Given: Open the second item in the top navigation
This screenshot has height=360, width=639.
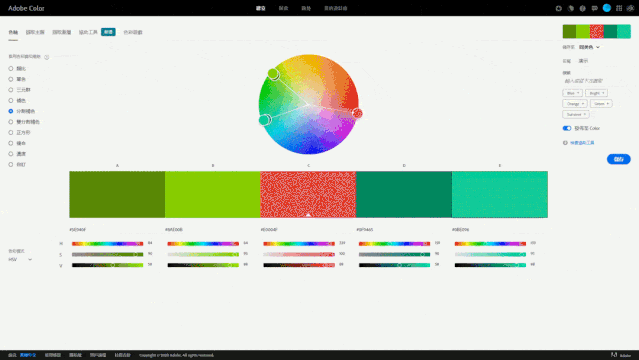Looking at the screenshot, I should pos(283,8).
